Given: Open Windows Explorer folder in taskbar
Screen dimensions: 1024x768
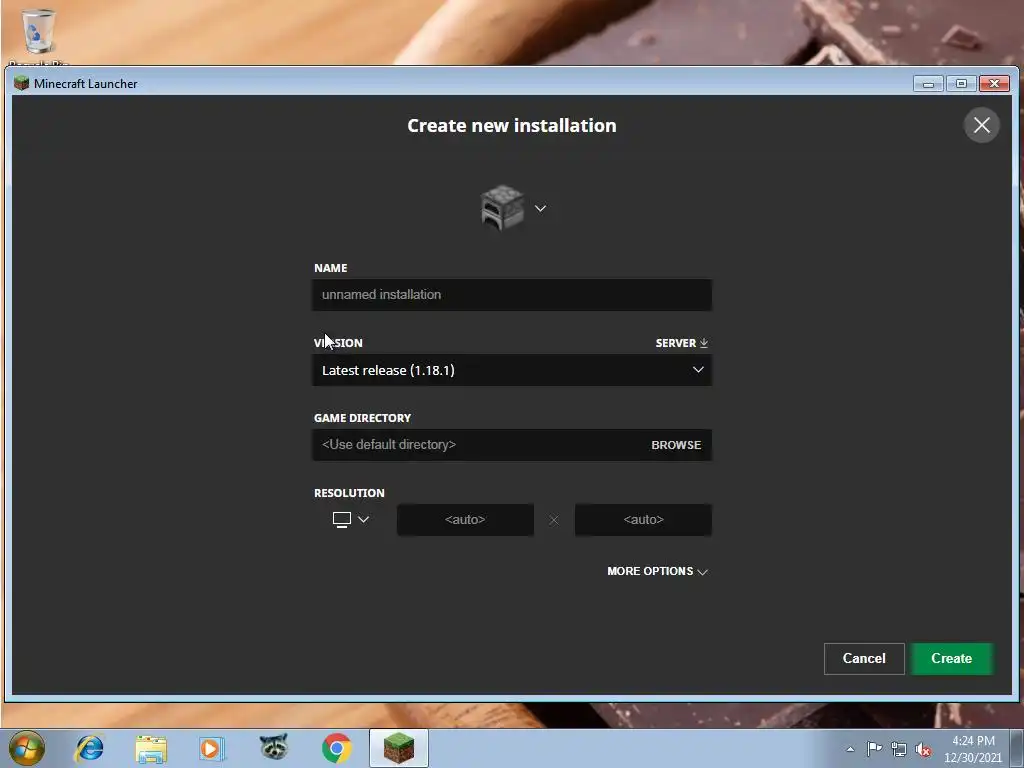Looking at the screenshot, I should point(151,749).
